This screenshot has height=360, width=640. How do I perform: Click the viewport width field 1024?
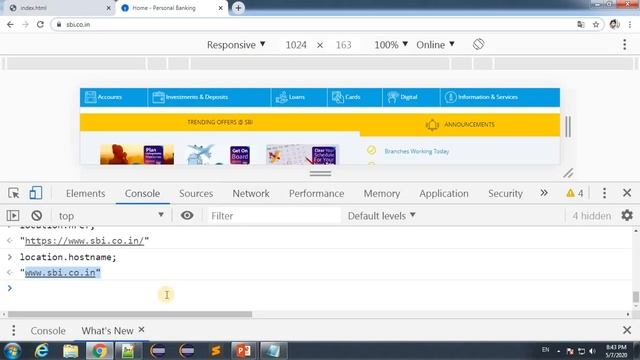296,45
